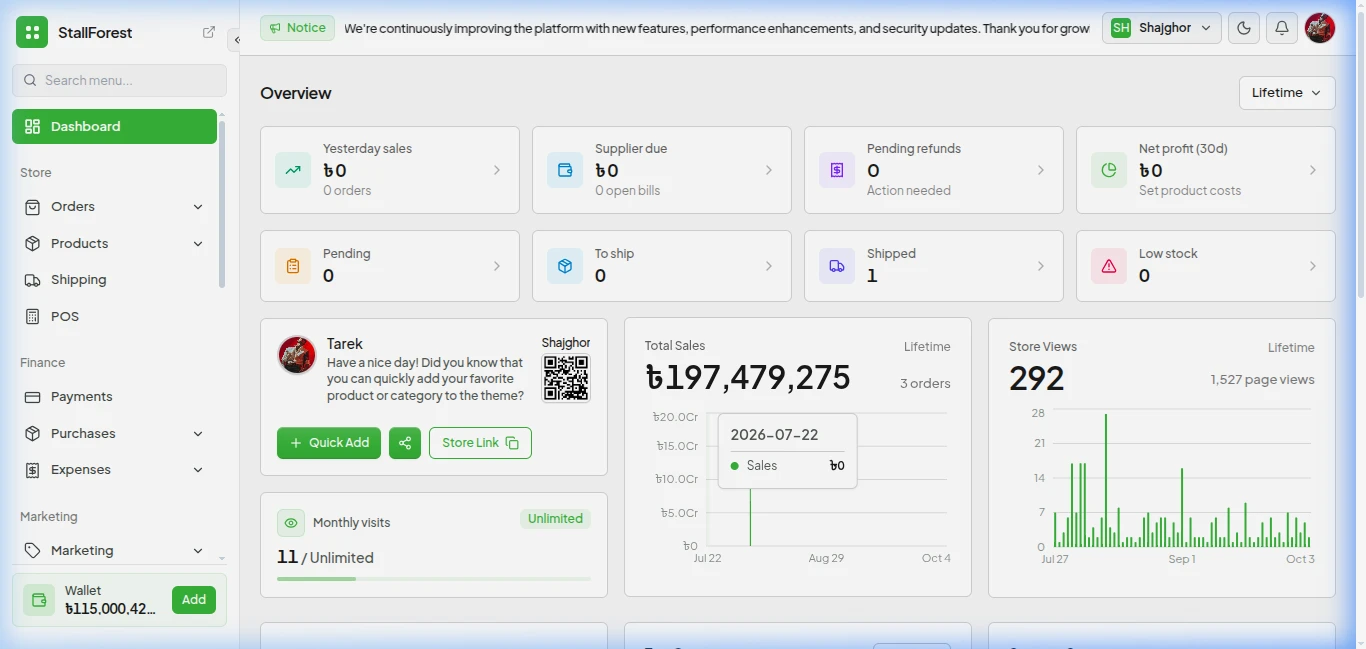Click the Expenses receipt icon
Image resolution: width=1366 pixels, height=649 pixels.
(x=32, y=470)
